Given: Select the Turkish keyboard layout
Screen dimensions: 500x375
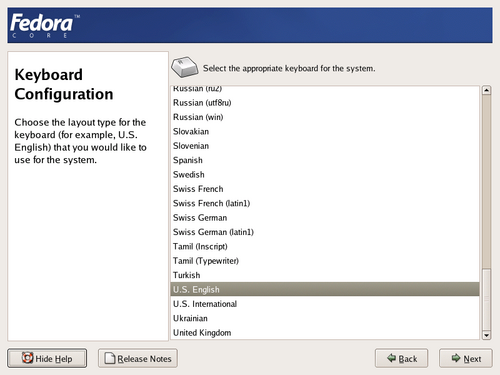Looking at the screenshot, I should coord(325,275).
